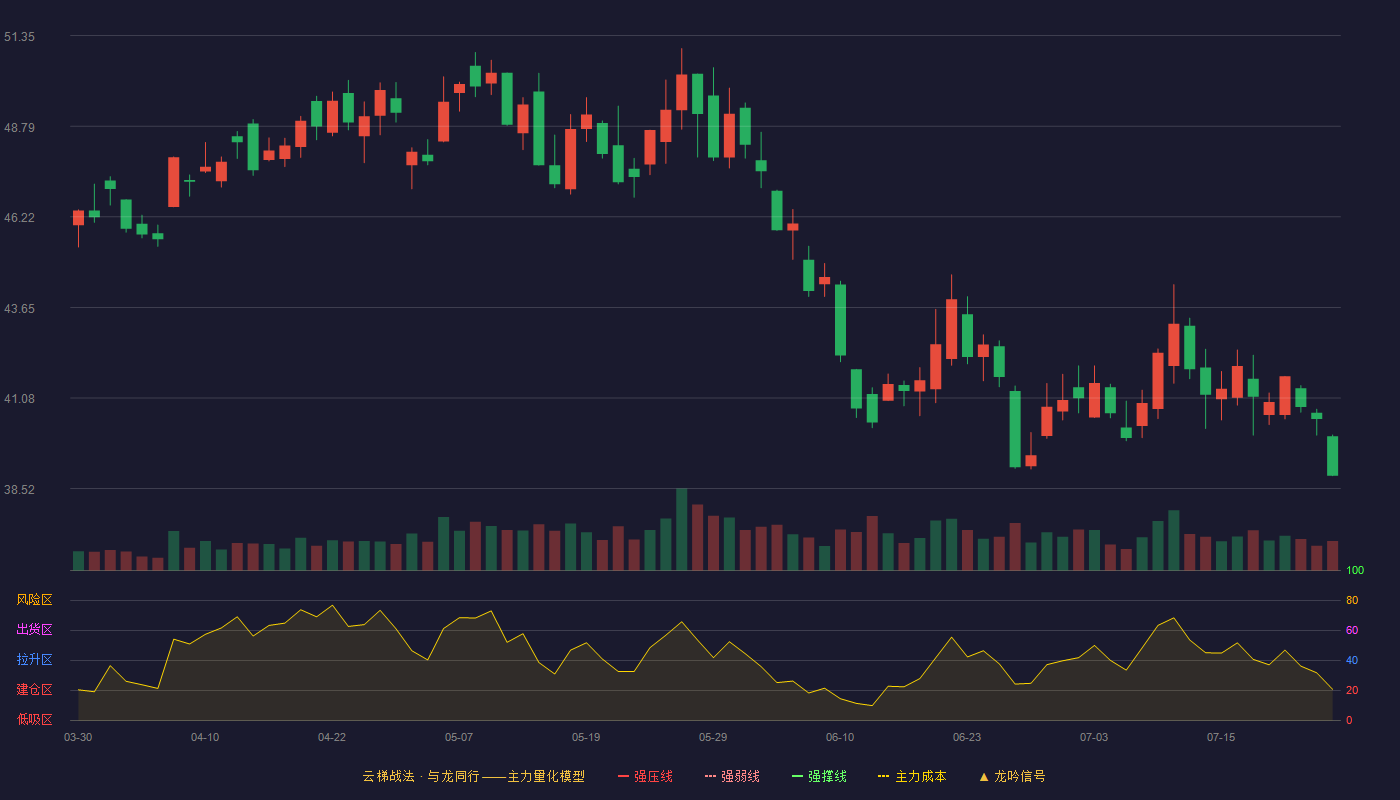Image resolution: width=1400 pixels, height=800 pixels.
Task: Toggle the 龙吟信号 triangle legend entry
Action: 1012,776
